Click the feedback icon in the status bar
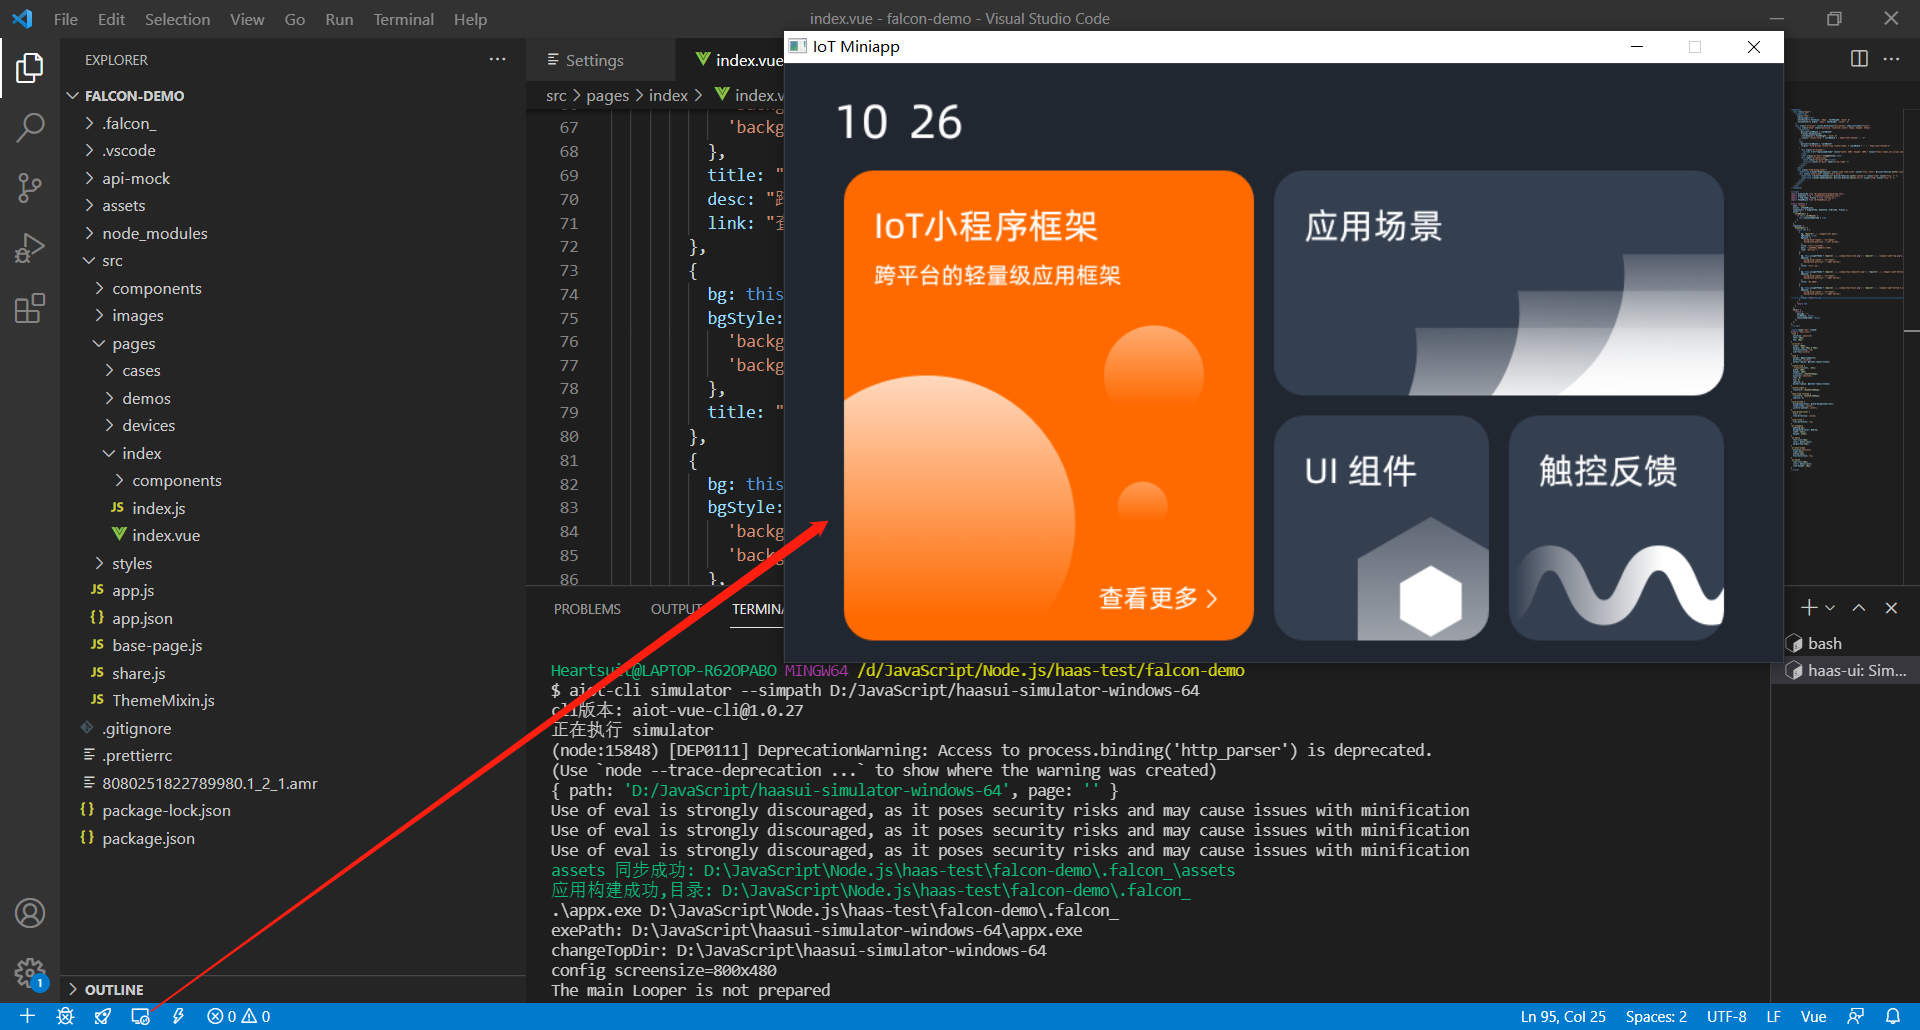 (1855, 1016)
